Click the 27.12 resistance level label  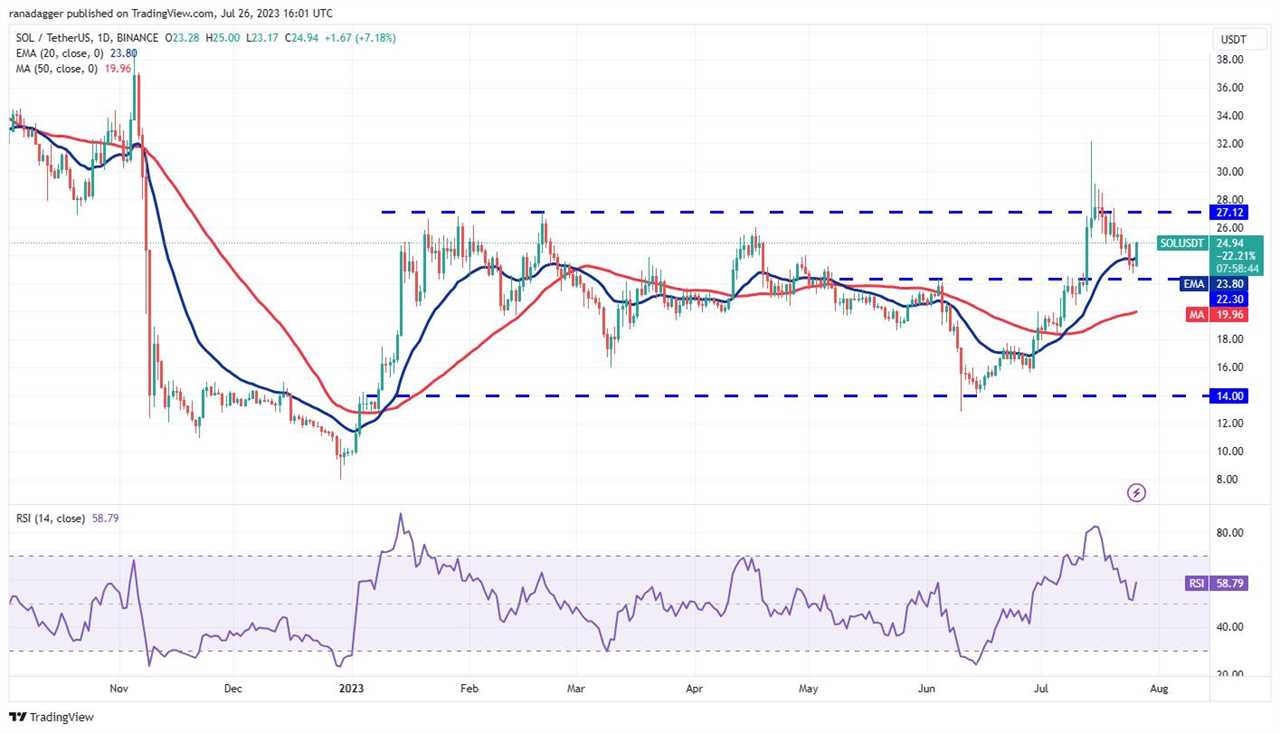pos(1230,212)
